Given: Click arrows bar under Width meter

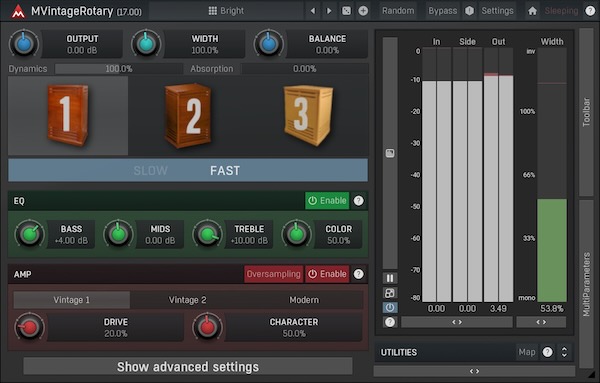Looking at the screenshot, I should (541, 322).
